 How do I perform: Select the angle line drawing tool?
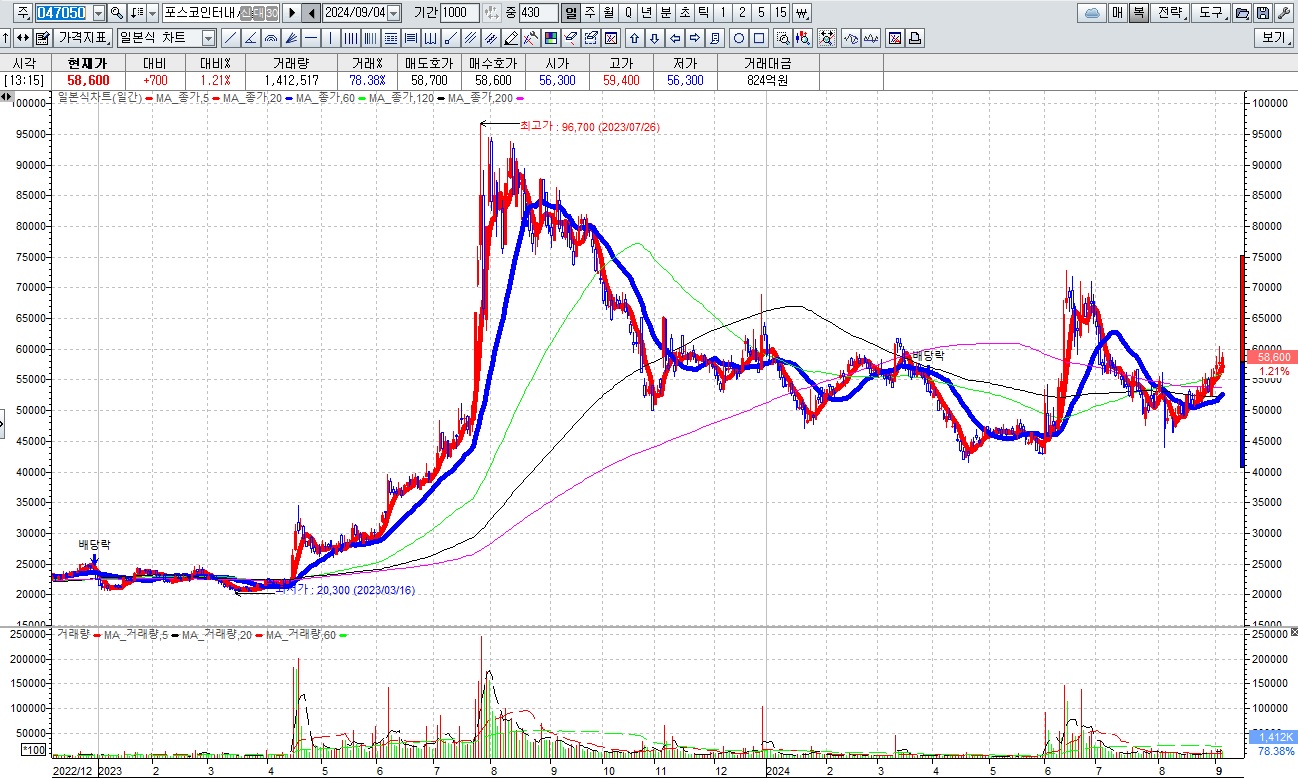(x=250, y=38)
